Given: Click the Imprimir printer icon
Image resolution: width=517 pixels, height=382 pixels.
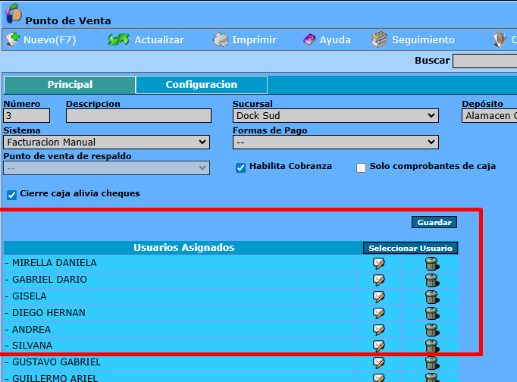Looking at the screenshot, I should click(x=221, y=40).
